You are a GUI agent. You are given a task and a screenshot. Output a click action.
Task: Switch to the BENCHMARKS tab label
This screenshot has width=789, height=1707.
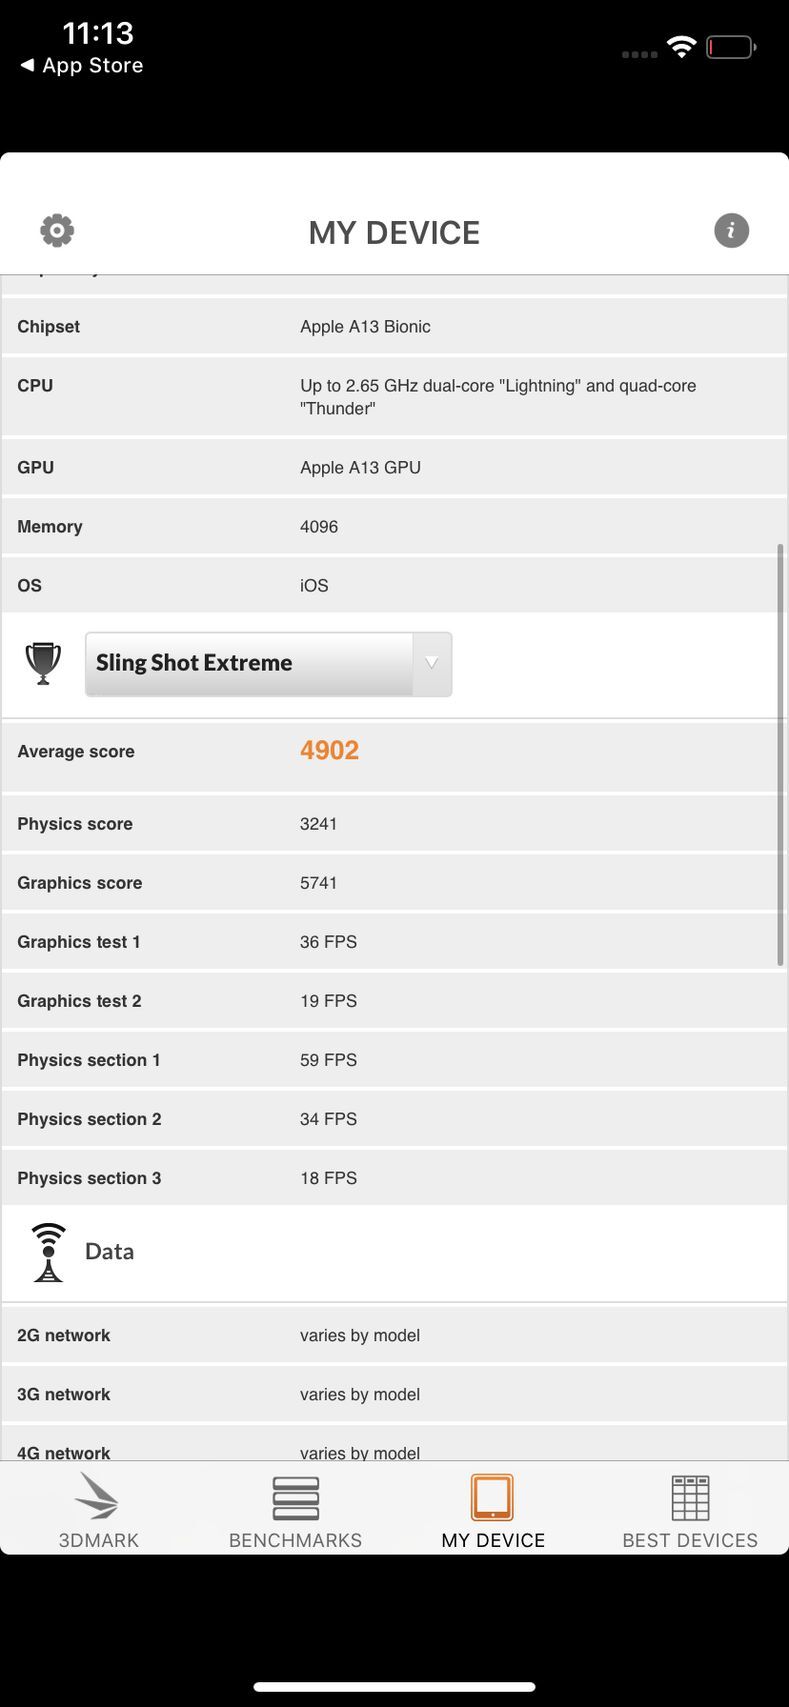[x=295, y=1541]
